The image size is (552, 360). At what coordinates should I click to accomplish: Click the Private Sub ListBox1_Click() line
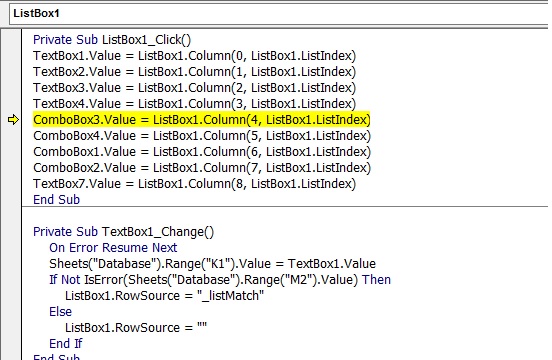click(112, 40)
